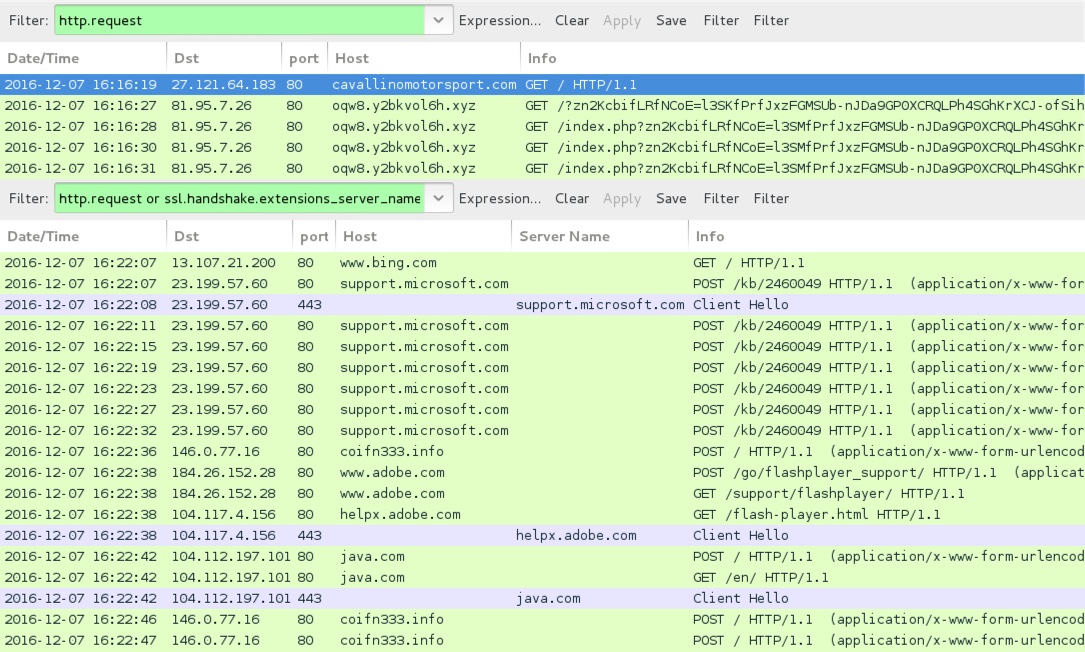Click the destination IP 13.107.21.200

tap(224, 262)
